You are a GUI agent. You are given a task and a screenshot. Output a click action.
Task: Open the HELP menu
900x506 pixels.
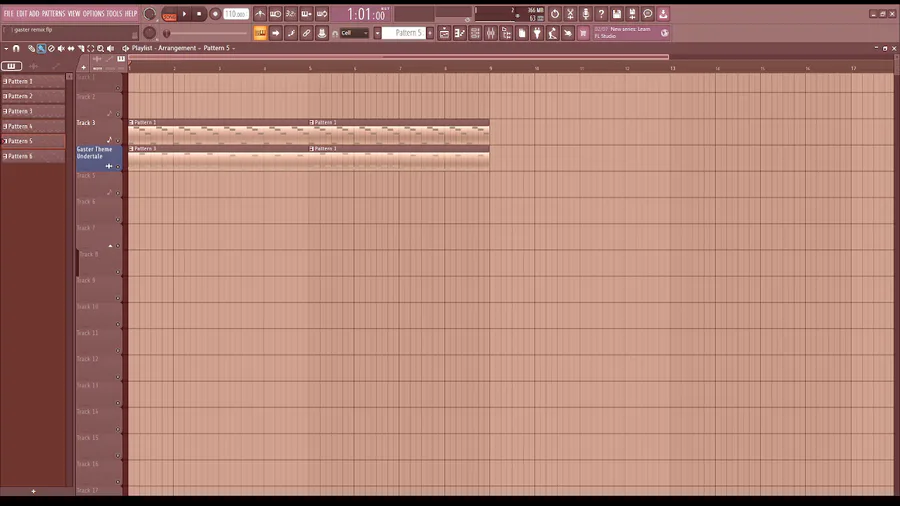click(131, 14)
